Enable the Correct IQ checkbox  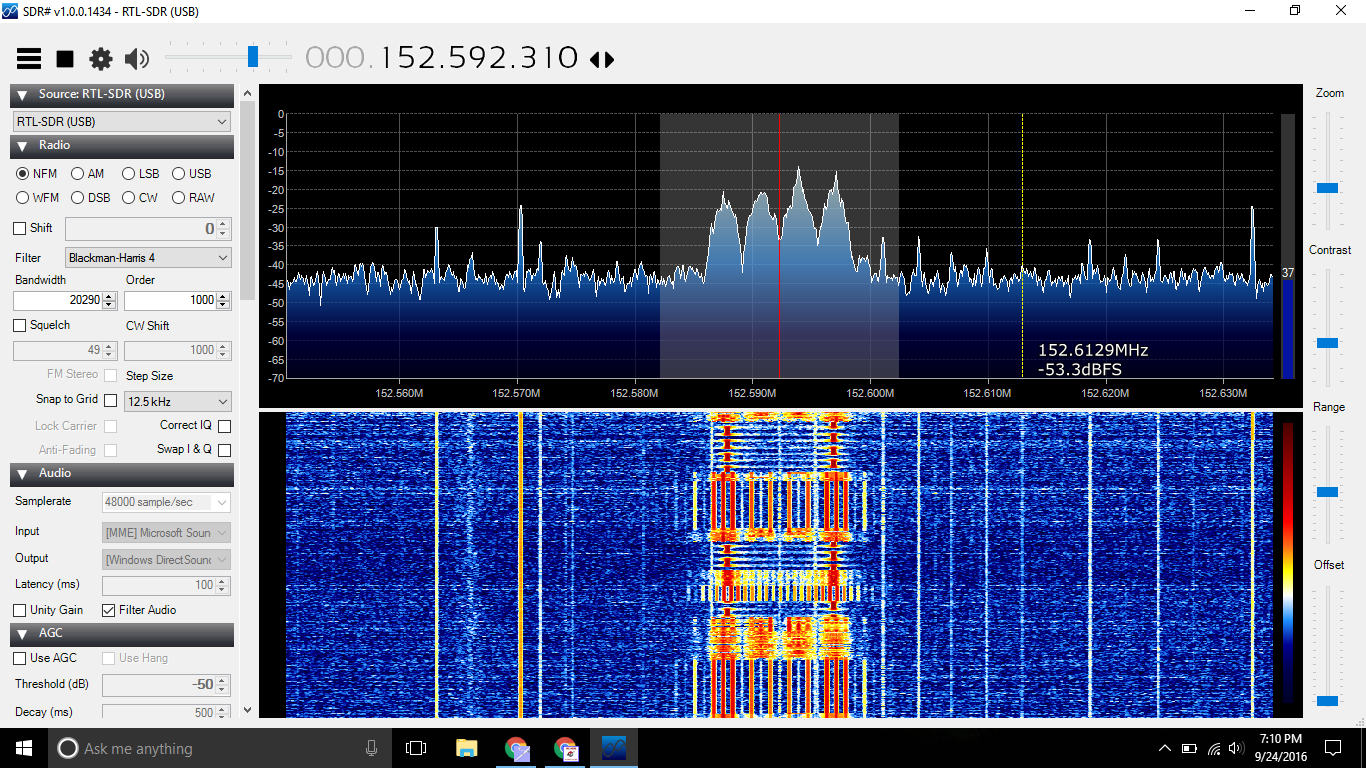[224, 426]
